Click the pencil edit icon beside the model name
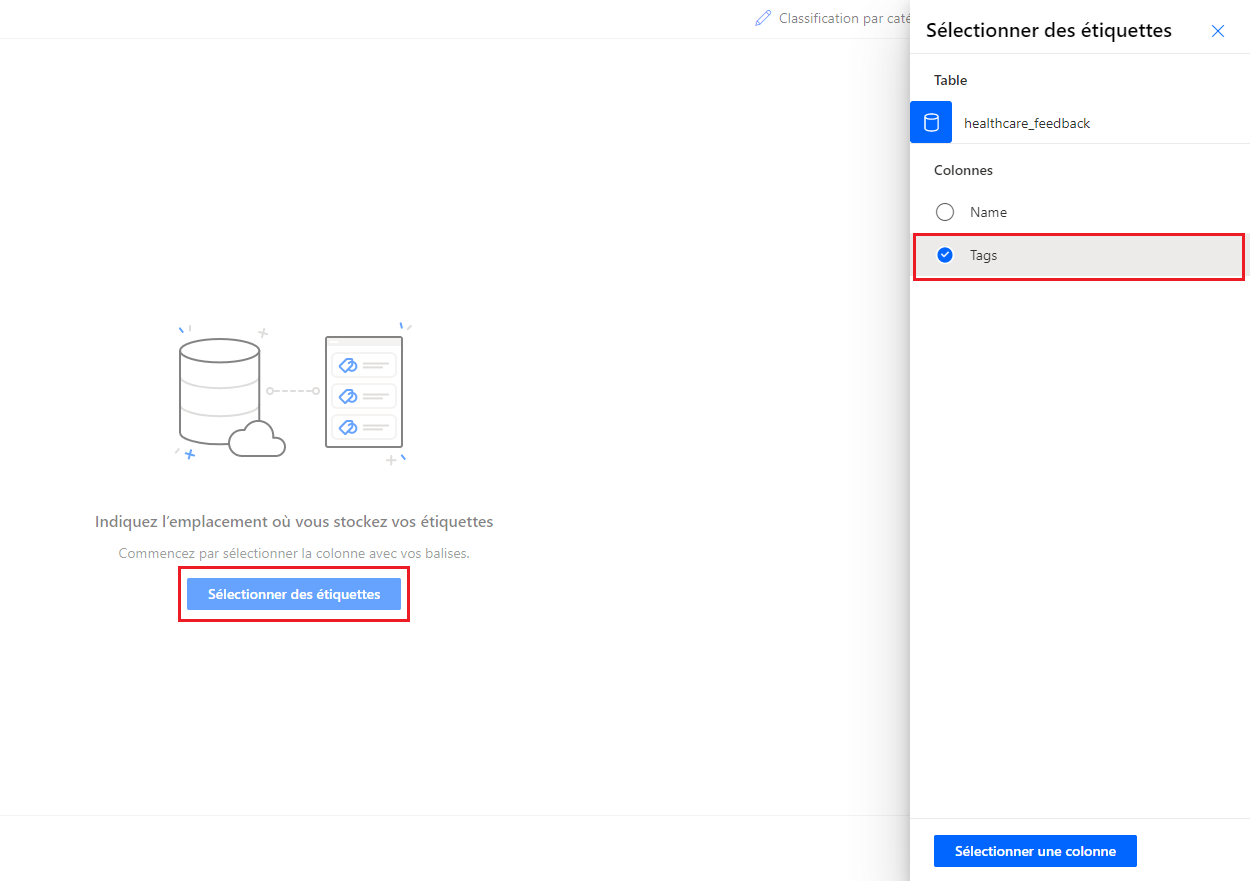1250x881 pixels. (763, 18)
